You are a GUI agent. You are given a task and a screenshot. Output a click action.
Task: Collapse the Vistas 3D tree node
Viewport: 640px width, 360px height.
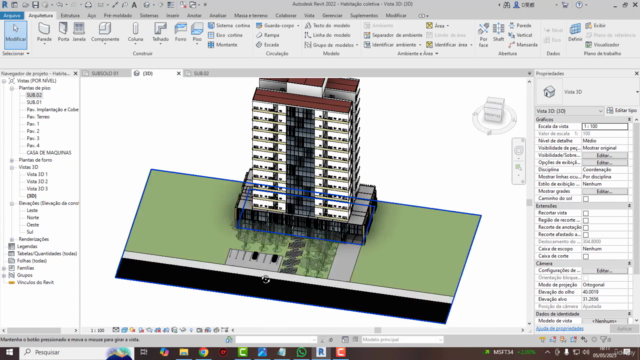pos(12,167)
